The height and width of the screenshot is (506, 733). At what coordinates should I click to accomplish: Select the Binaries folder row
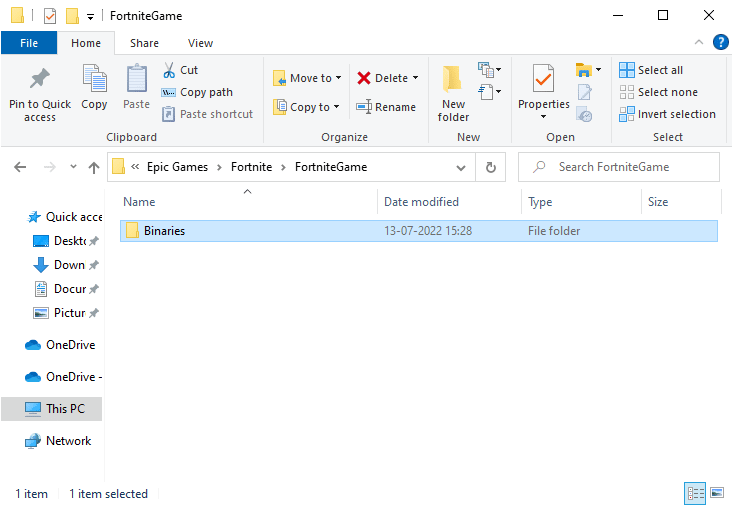click(x=419, y=231)
